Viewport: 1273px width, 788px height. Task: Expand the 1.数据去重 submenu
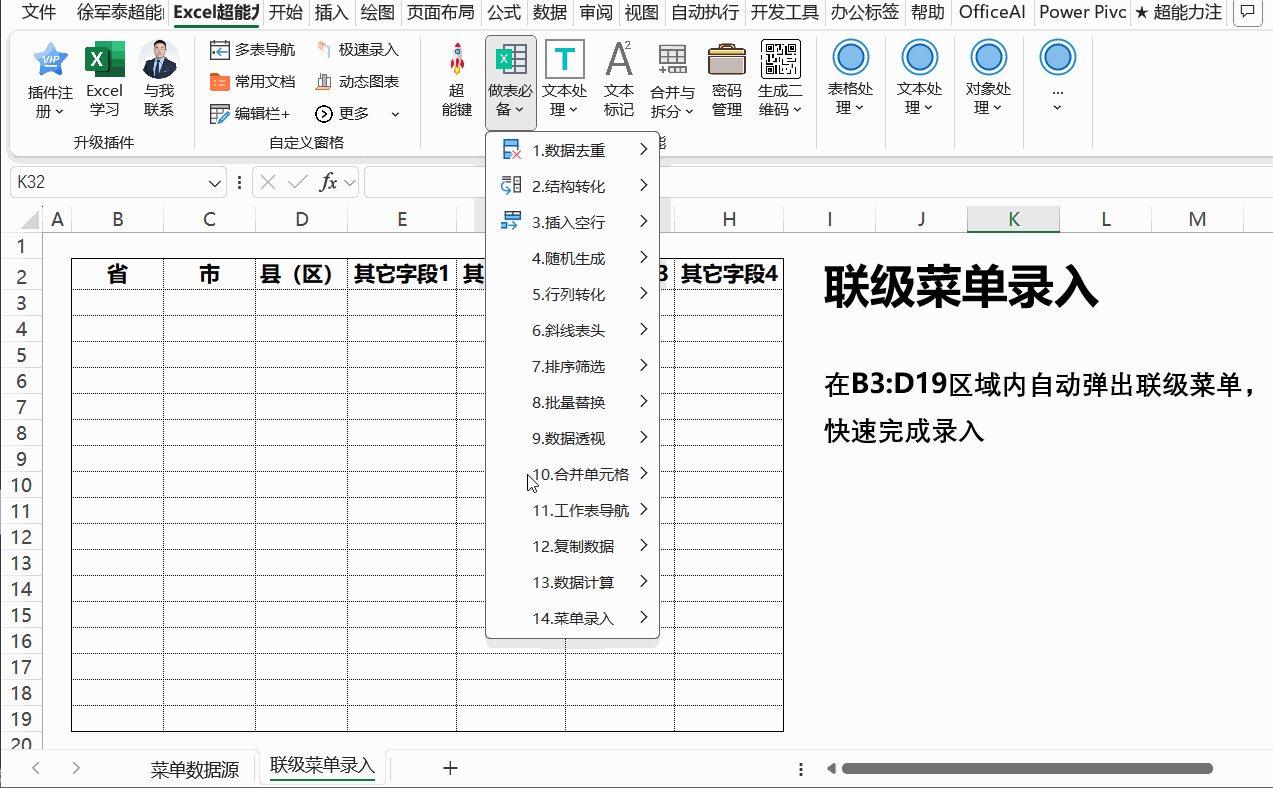(x=572, y=150)
